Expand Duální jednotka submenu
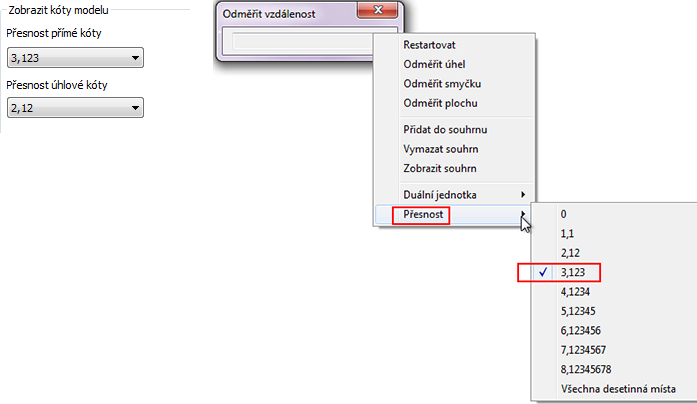Viewport: 697px width, 404px height. [x=454, y=195]
